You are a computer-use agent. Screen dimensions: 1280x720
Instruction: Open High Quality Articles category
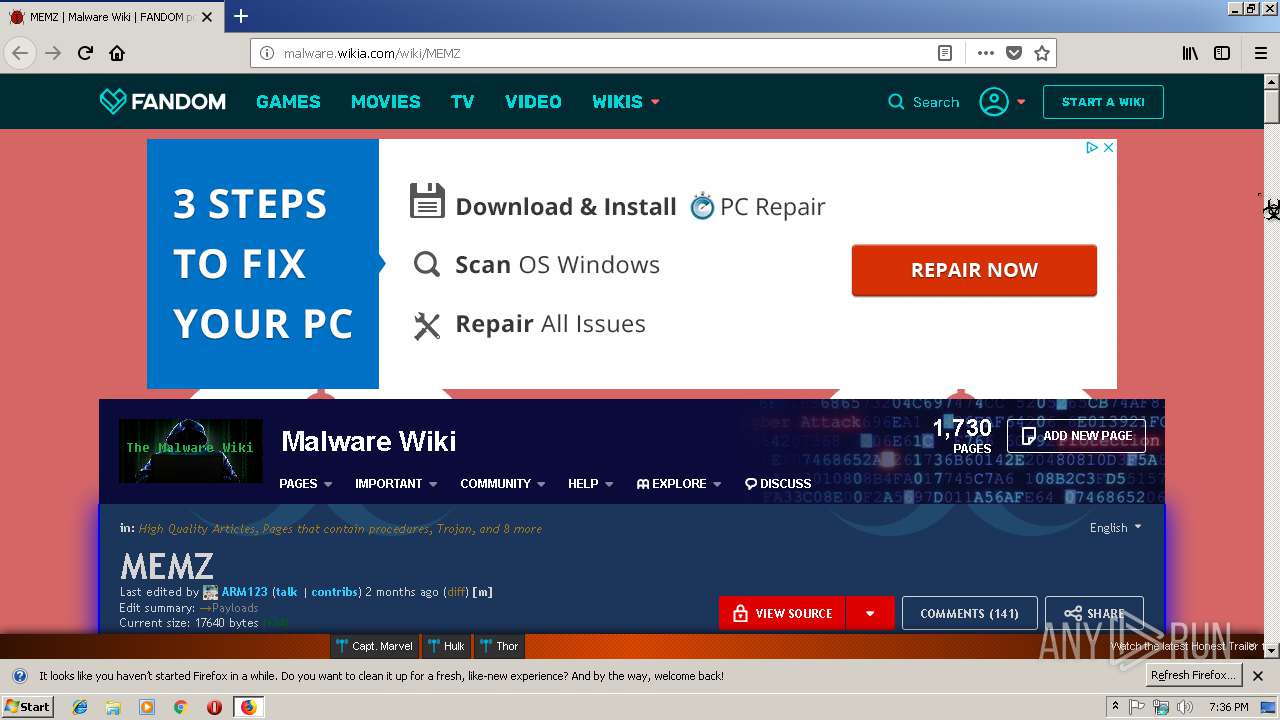(x=199, y=528)
